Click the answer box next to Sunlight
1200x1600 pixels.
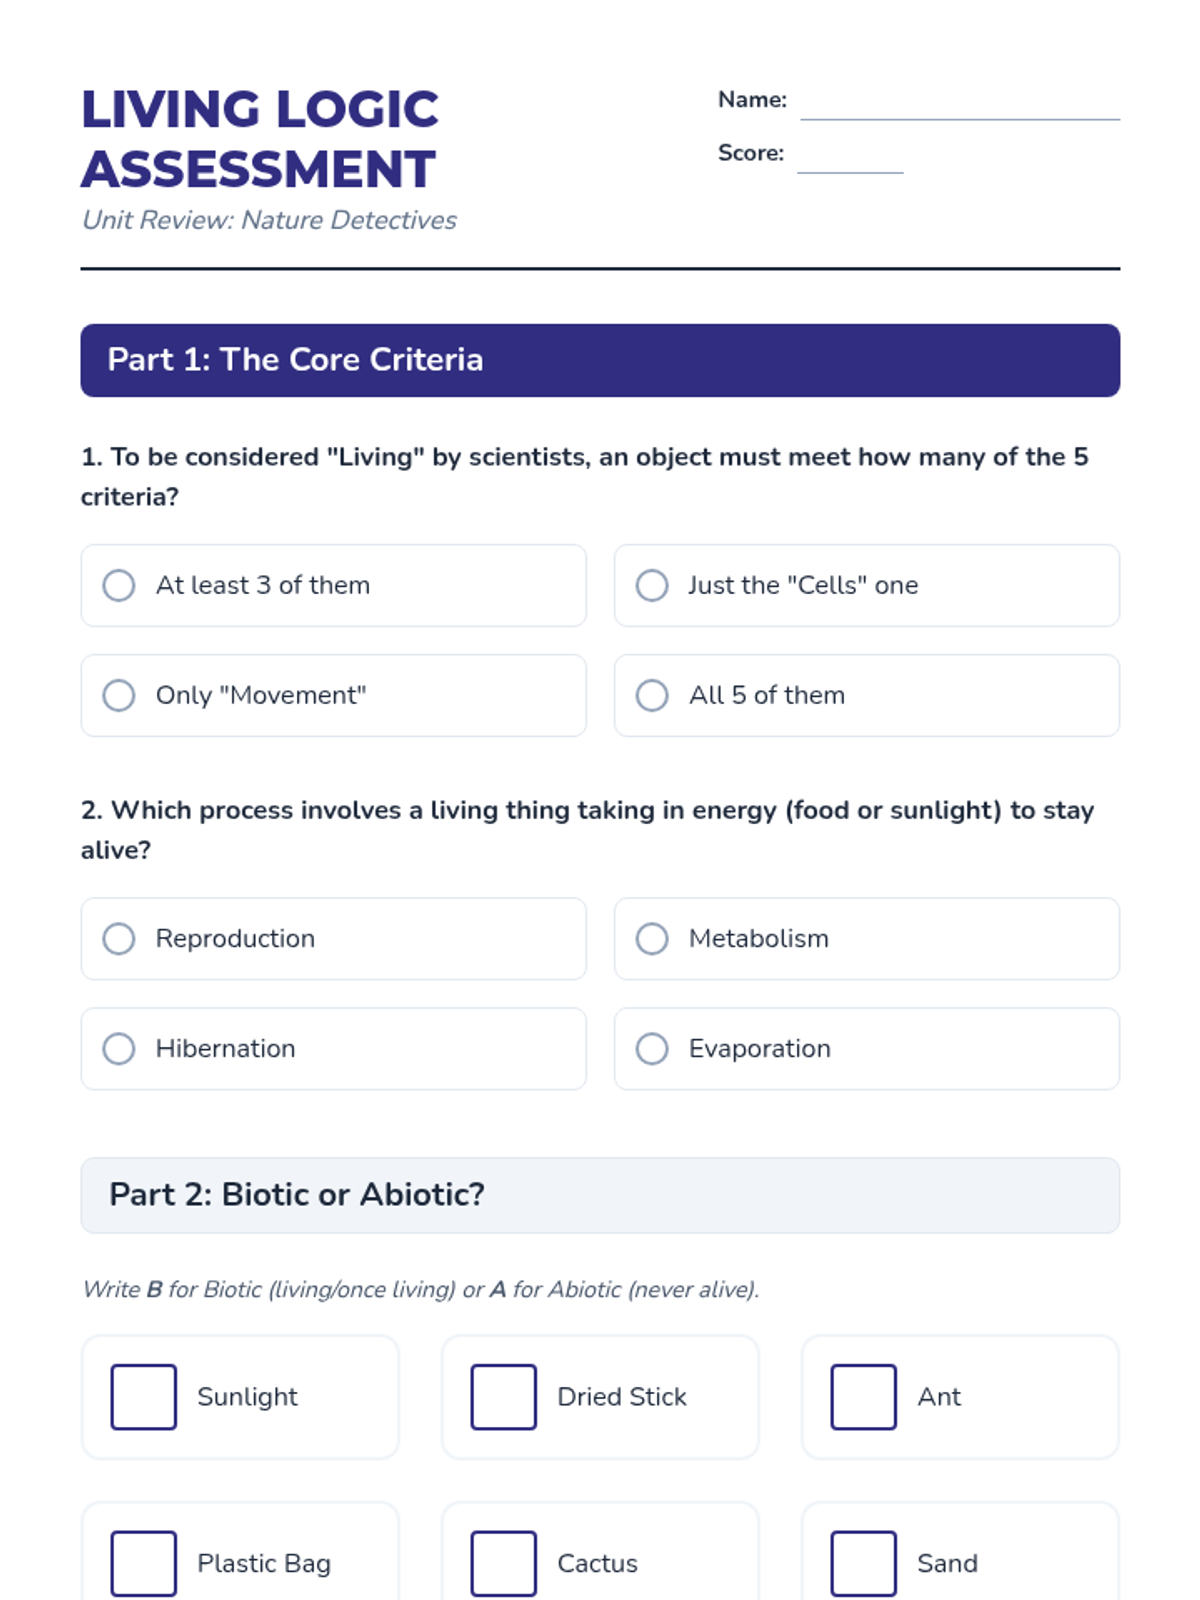[144, 1397]
